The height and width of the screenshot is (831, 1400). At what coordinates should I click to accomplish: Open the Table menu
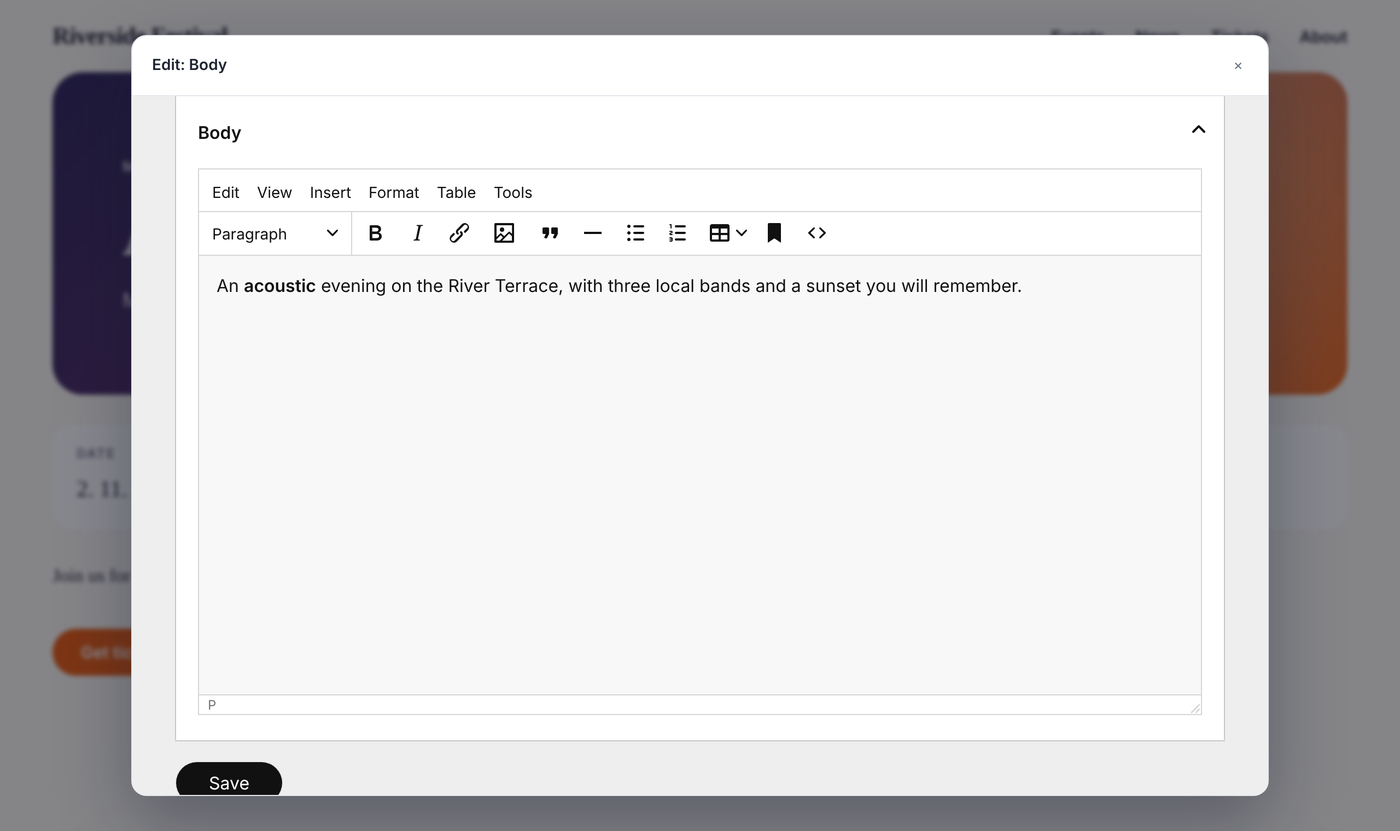coord(456,192)
